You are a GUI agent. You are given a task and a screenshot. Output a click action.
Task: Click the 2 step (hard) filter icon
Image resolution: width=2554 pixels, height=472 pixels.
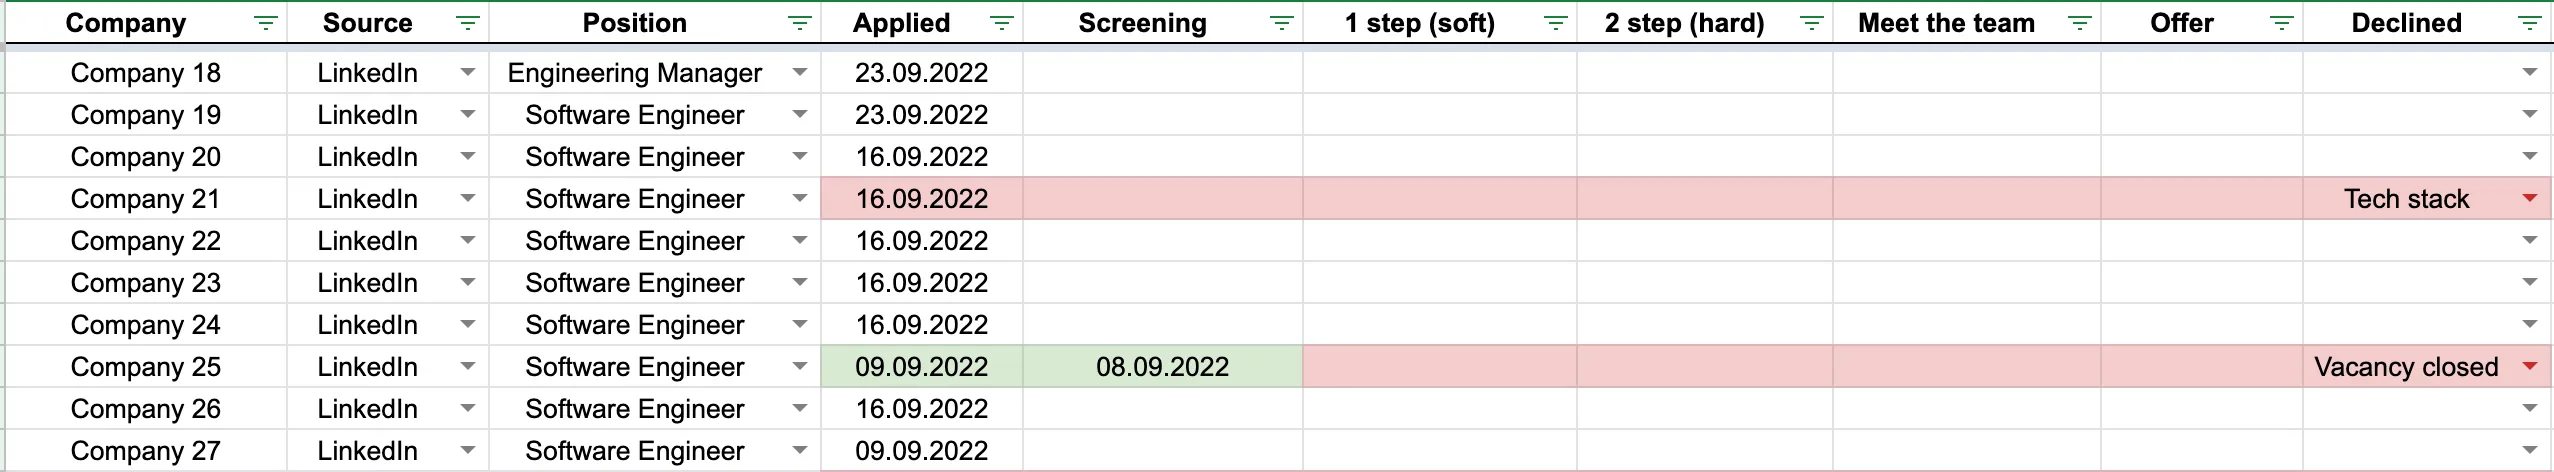coord(1811,23)
